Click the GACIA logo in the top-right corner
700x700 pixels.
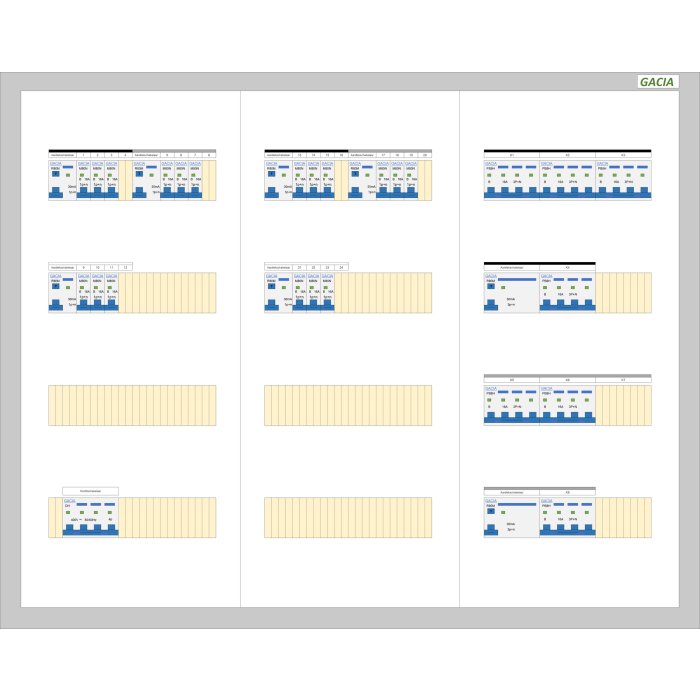coord(658,82)
